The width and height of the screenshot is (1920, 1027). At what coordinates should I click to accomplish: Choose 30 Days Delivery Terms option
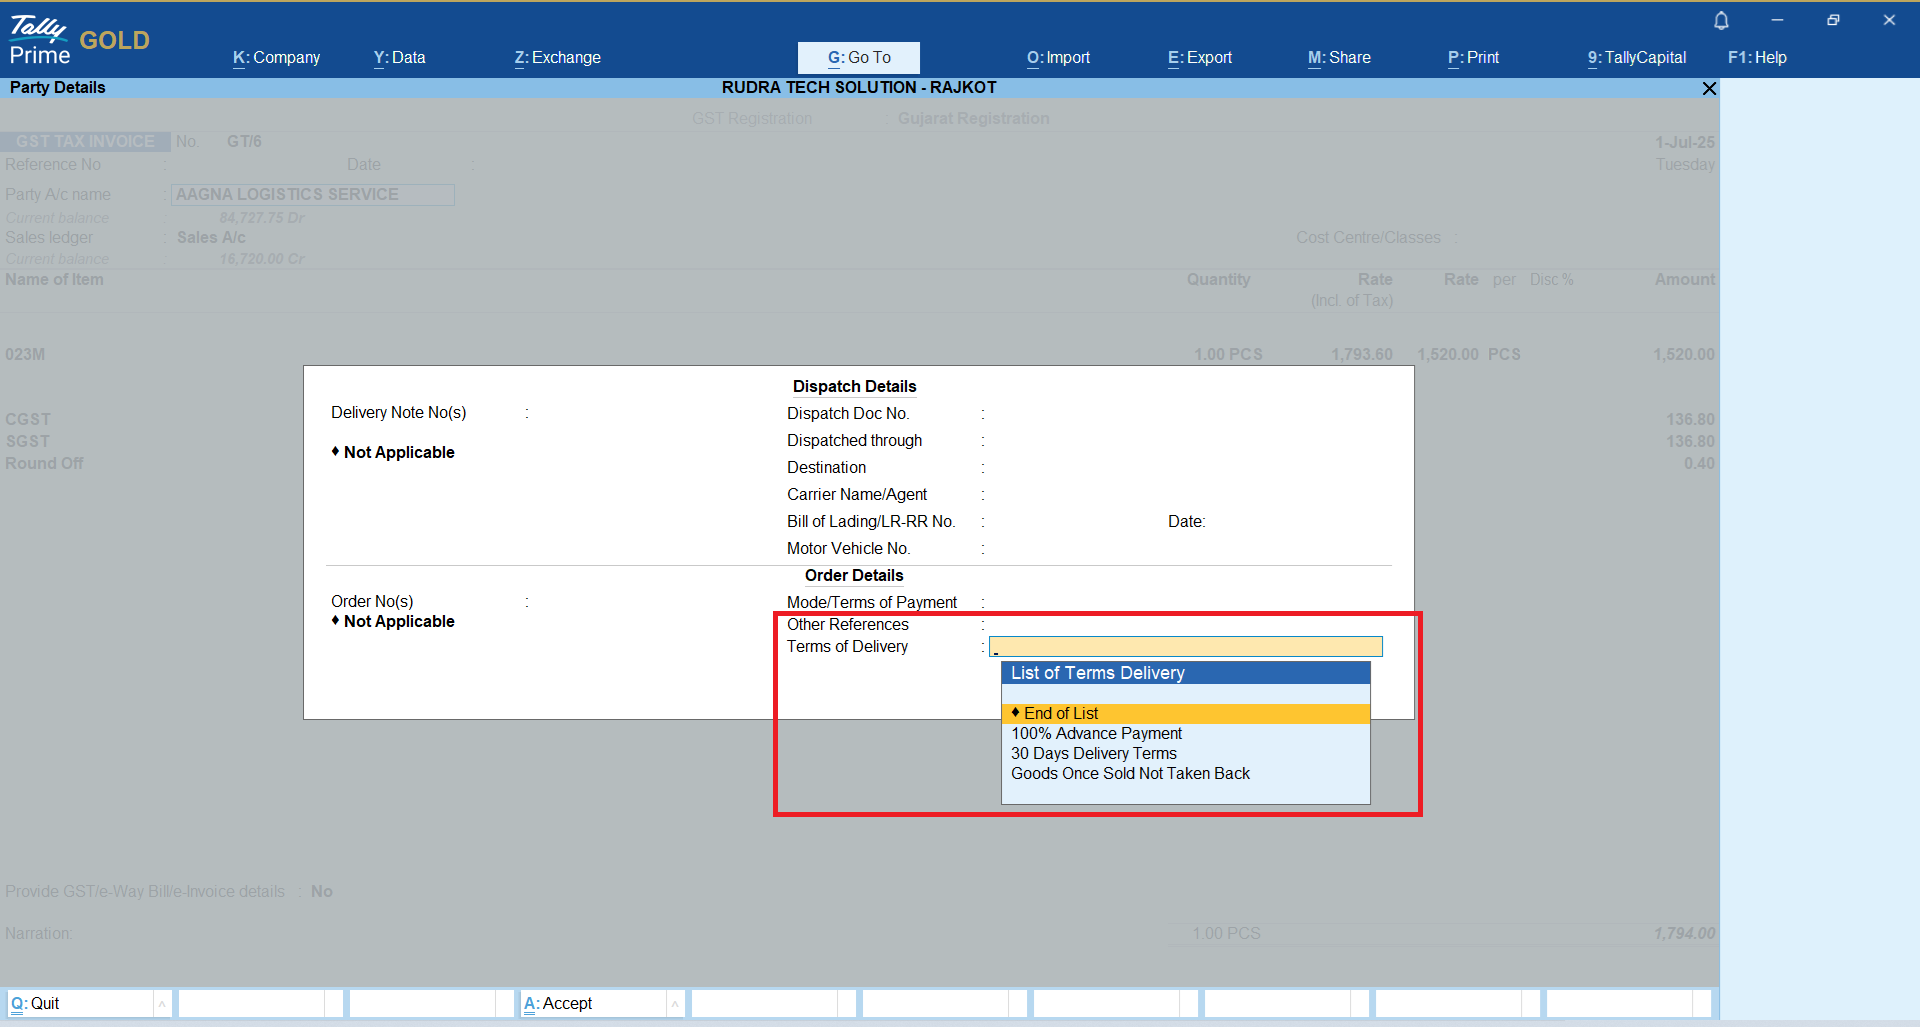(1093, 754)
